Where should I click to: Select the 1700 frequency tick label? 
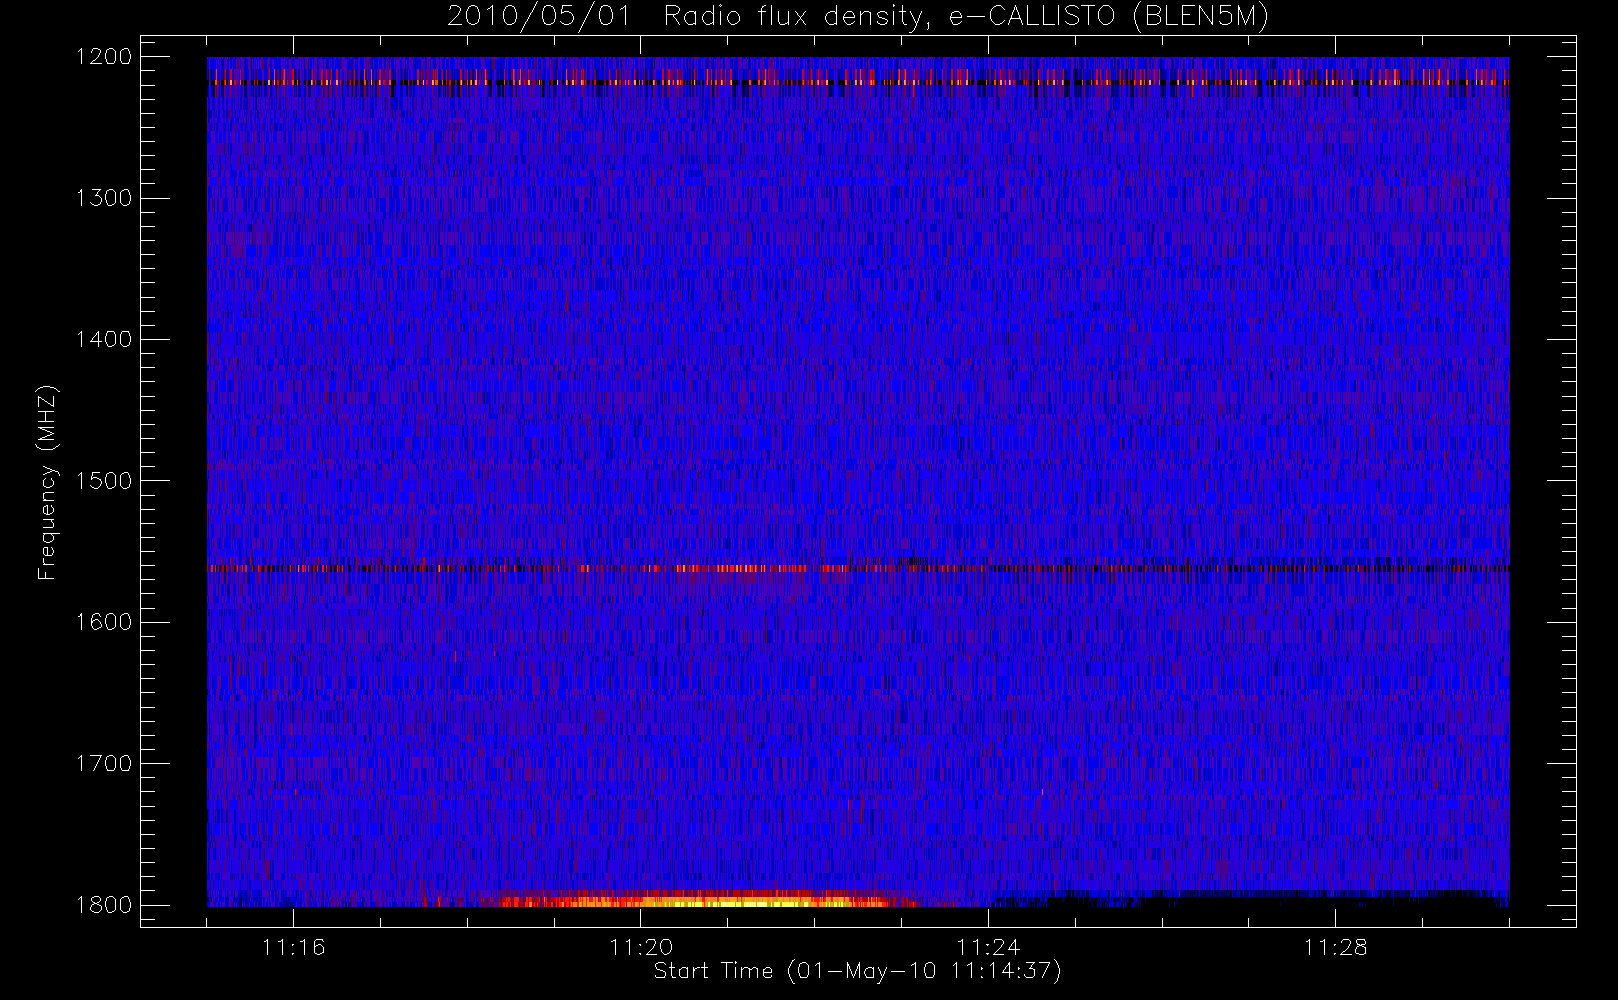tap(105, 764)
